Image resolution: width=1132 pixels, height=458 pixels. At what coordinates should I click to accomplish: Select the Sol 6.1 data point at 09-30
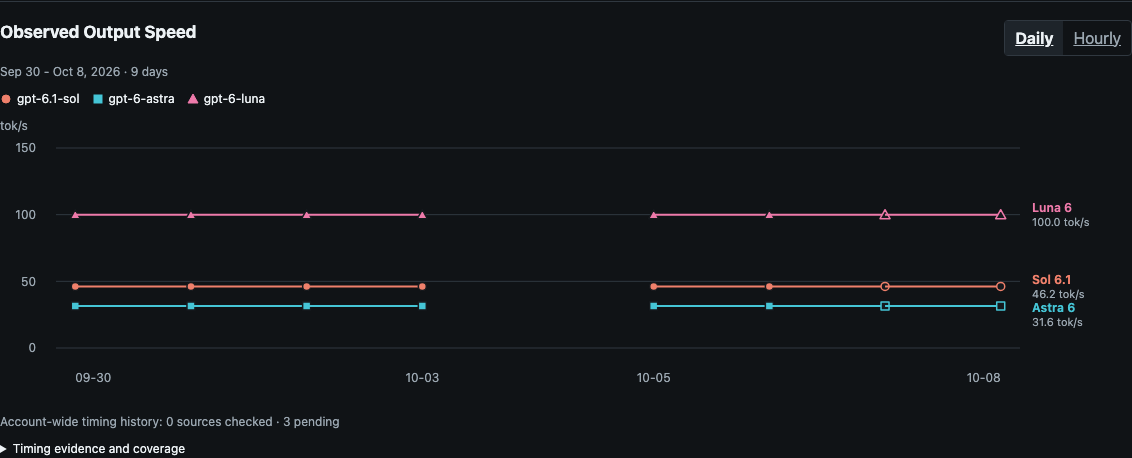click(75, 287)
